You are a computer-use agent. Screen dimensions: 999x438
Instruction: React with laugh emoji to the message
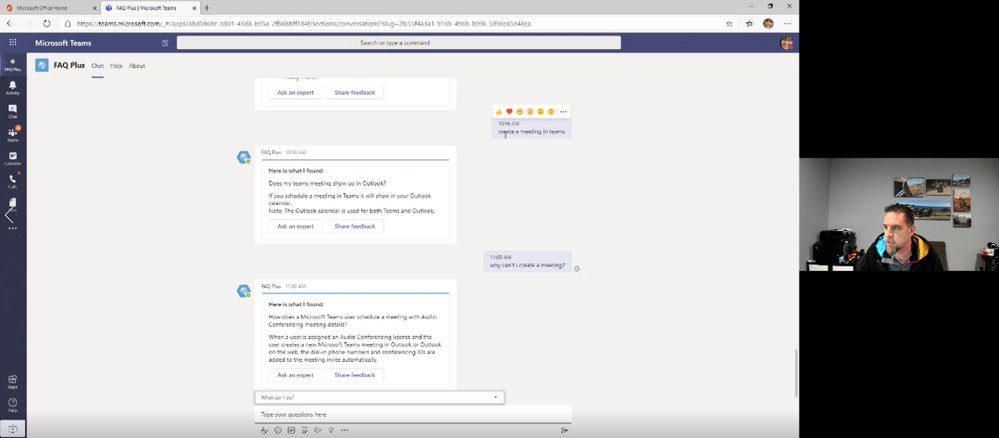tap(519, 112)
